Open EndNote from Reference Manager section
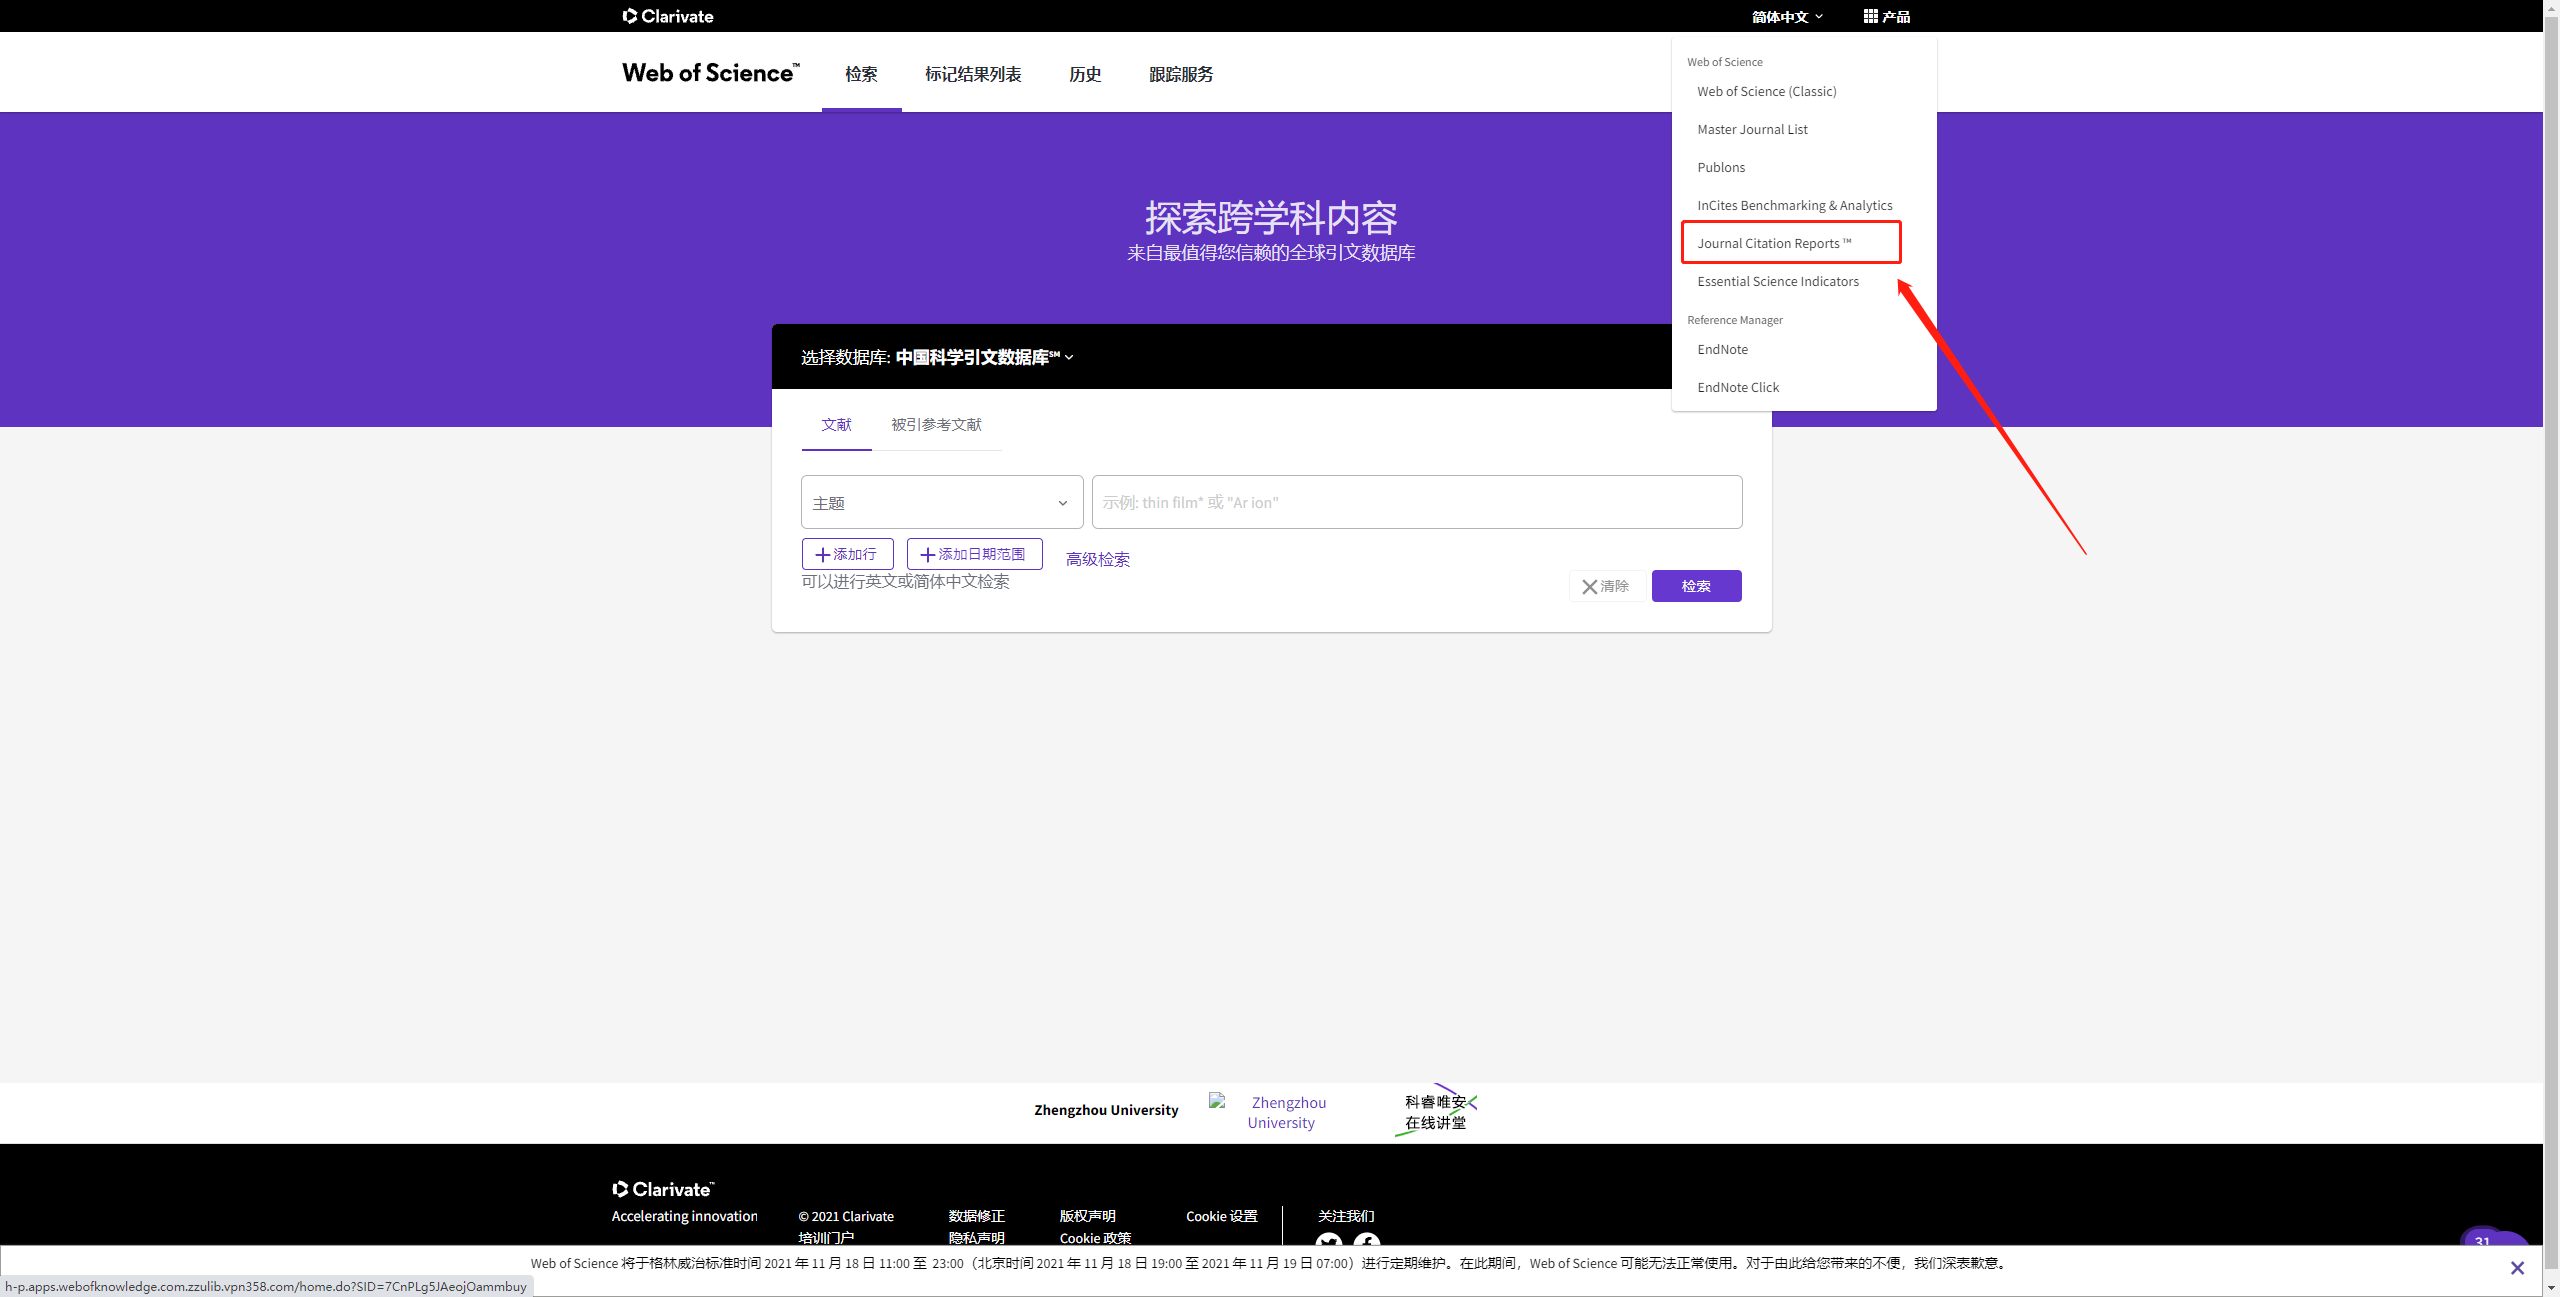 (x=1722, y=349)
